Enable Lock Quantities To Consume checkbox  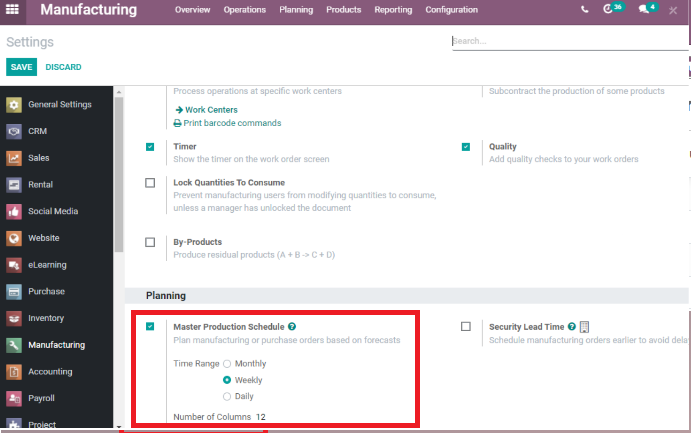click(150, 183)
